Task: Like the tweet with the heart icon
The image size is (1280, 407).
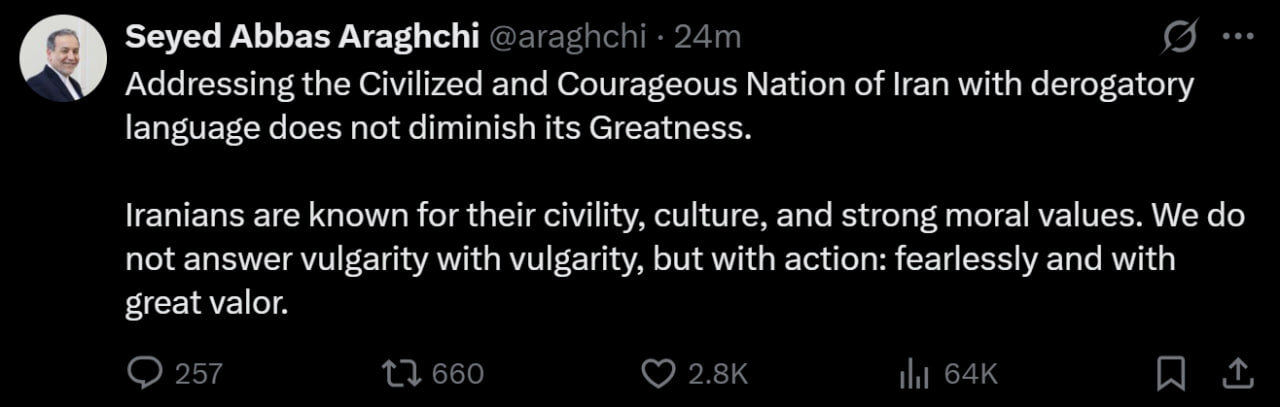Action: (x=656, y=374)
